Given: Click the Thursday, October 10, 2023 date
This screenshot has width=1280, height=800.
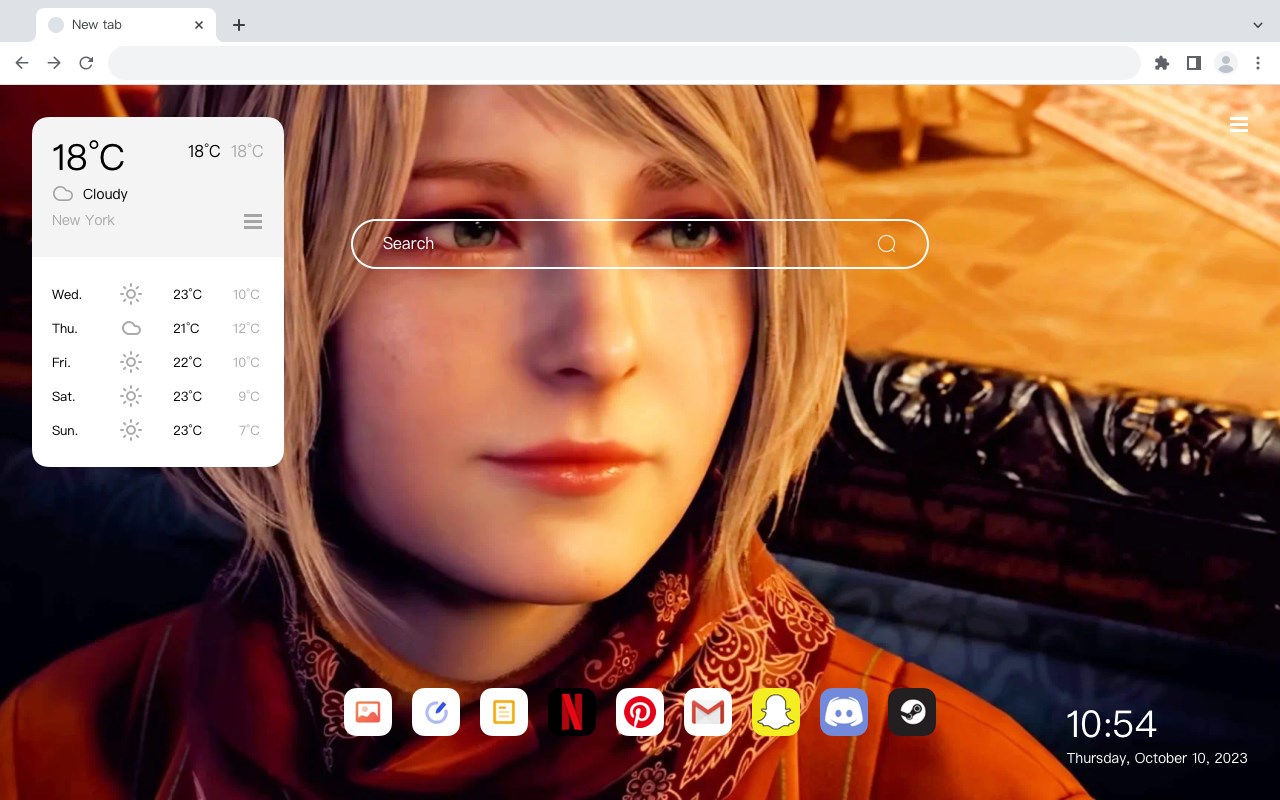Looking at the screenshot, I should click(1157, 758).
